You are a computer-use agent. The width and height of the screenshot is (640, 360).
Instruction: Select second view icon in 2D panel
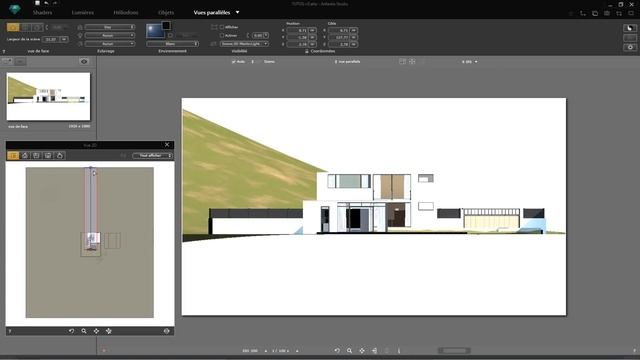click(25, 156)
